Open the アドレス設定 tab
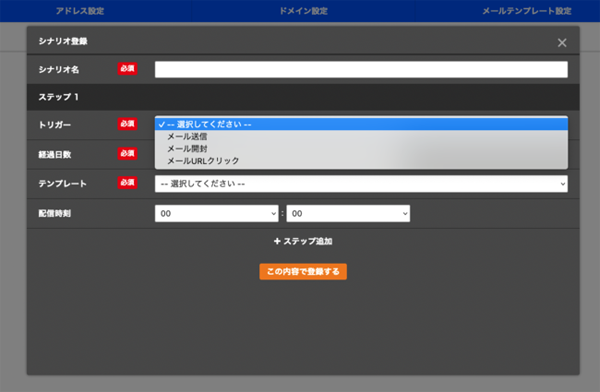 pos(80,11)
